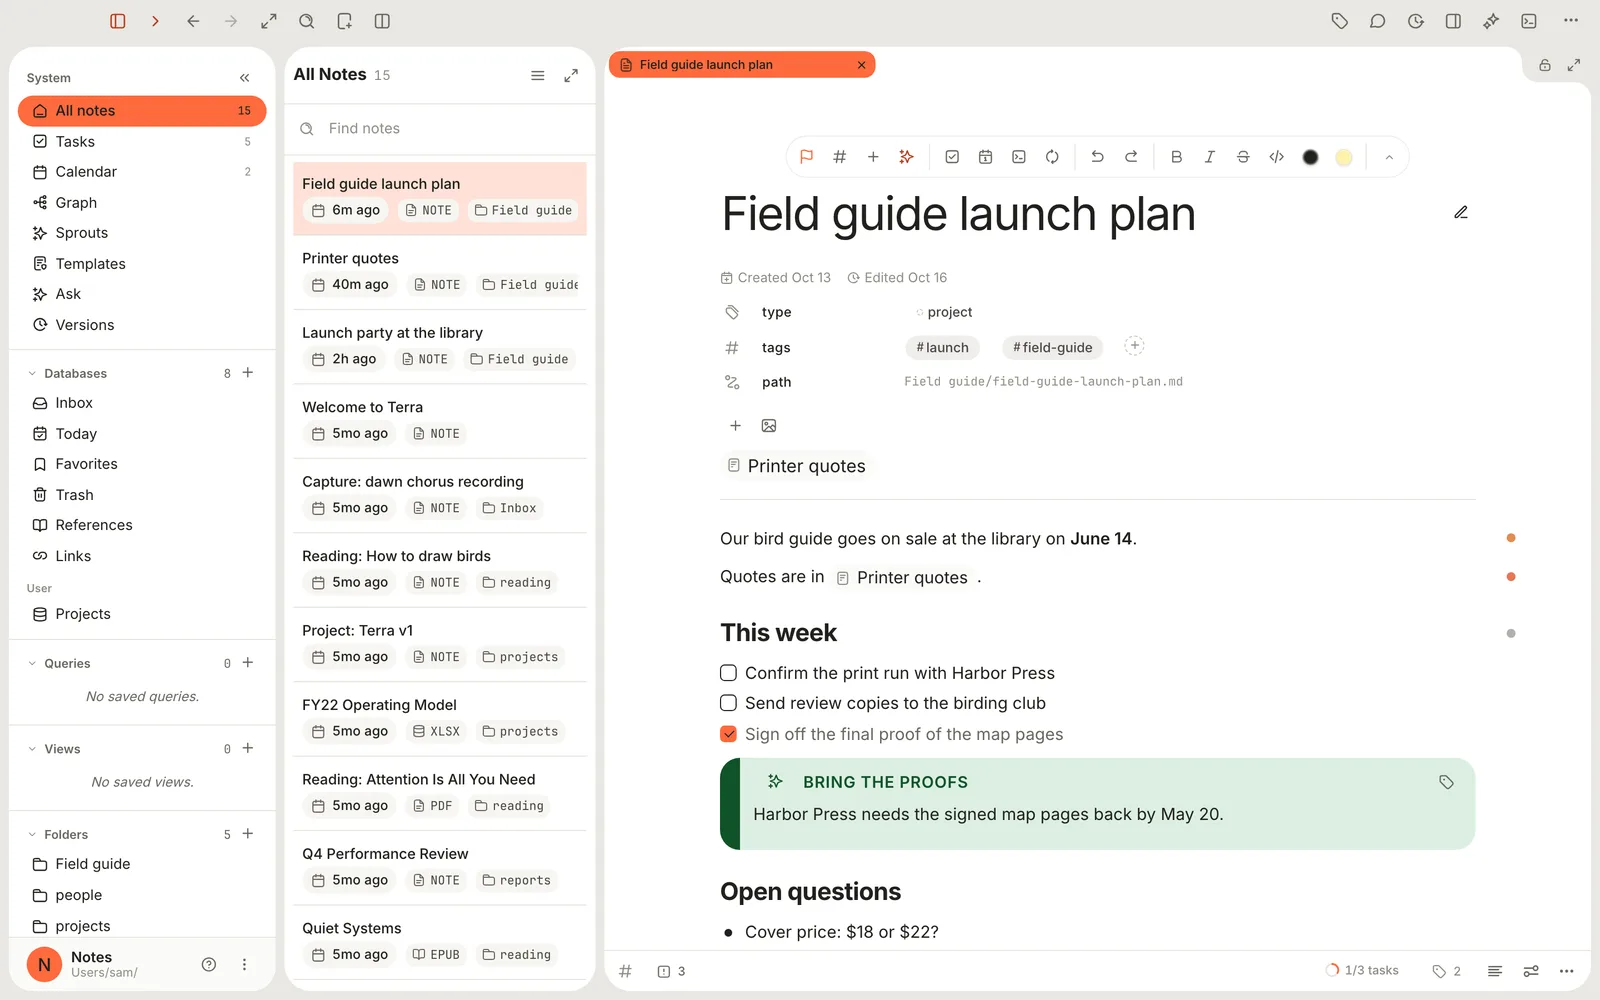Click the edit pencil beside the title
Image resolution: width=1600 pixels, height=1000 pixels.
click(1461, 212)
